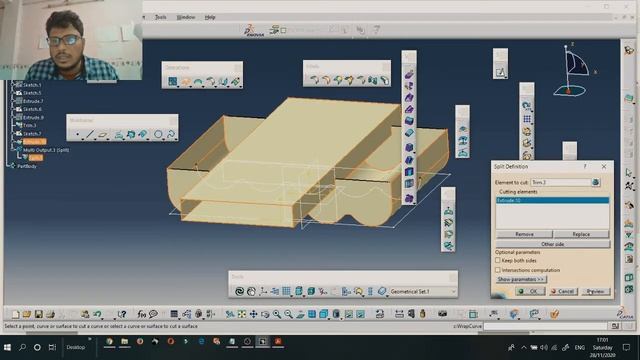Click the Formula f(x) icon
The width and height of the screenshot is (640, 360).
(x=141, y=314)
